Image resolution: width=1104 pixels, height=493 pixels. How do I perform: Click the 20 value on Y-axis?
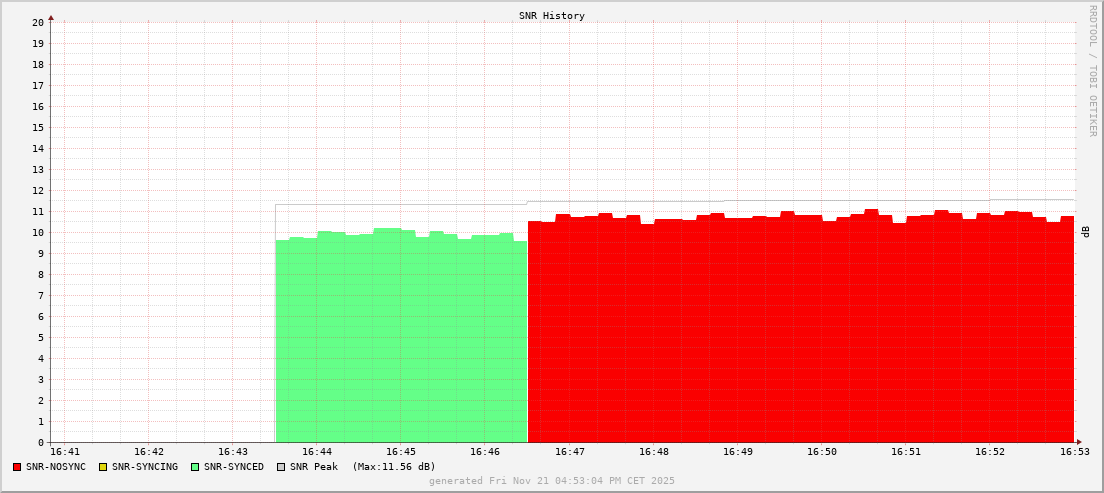[x=38, y=22]
